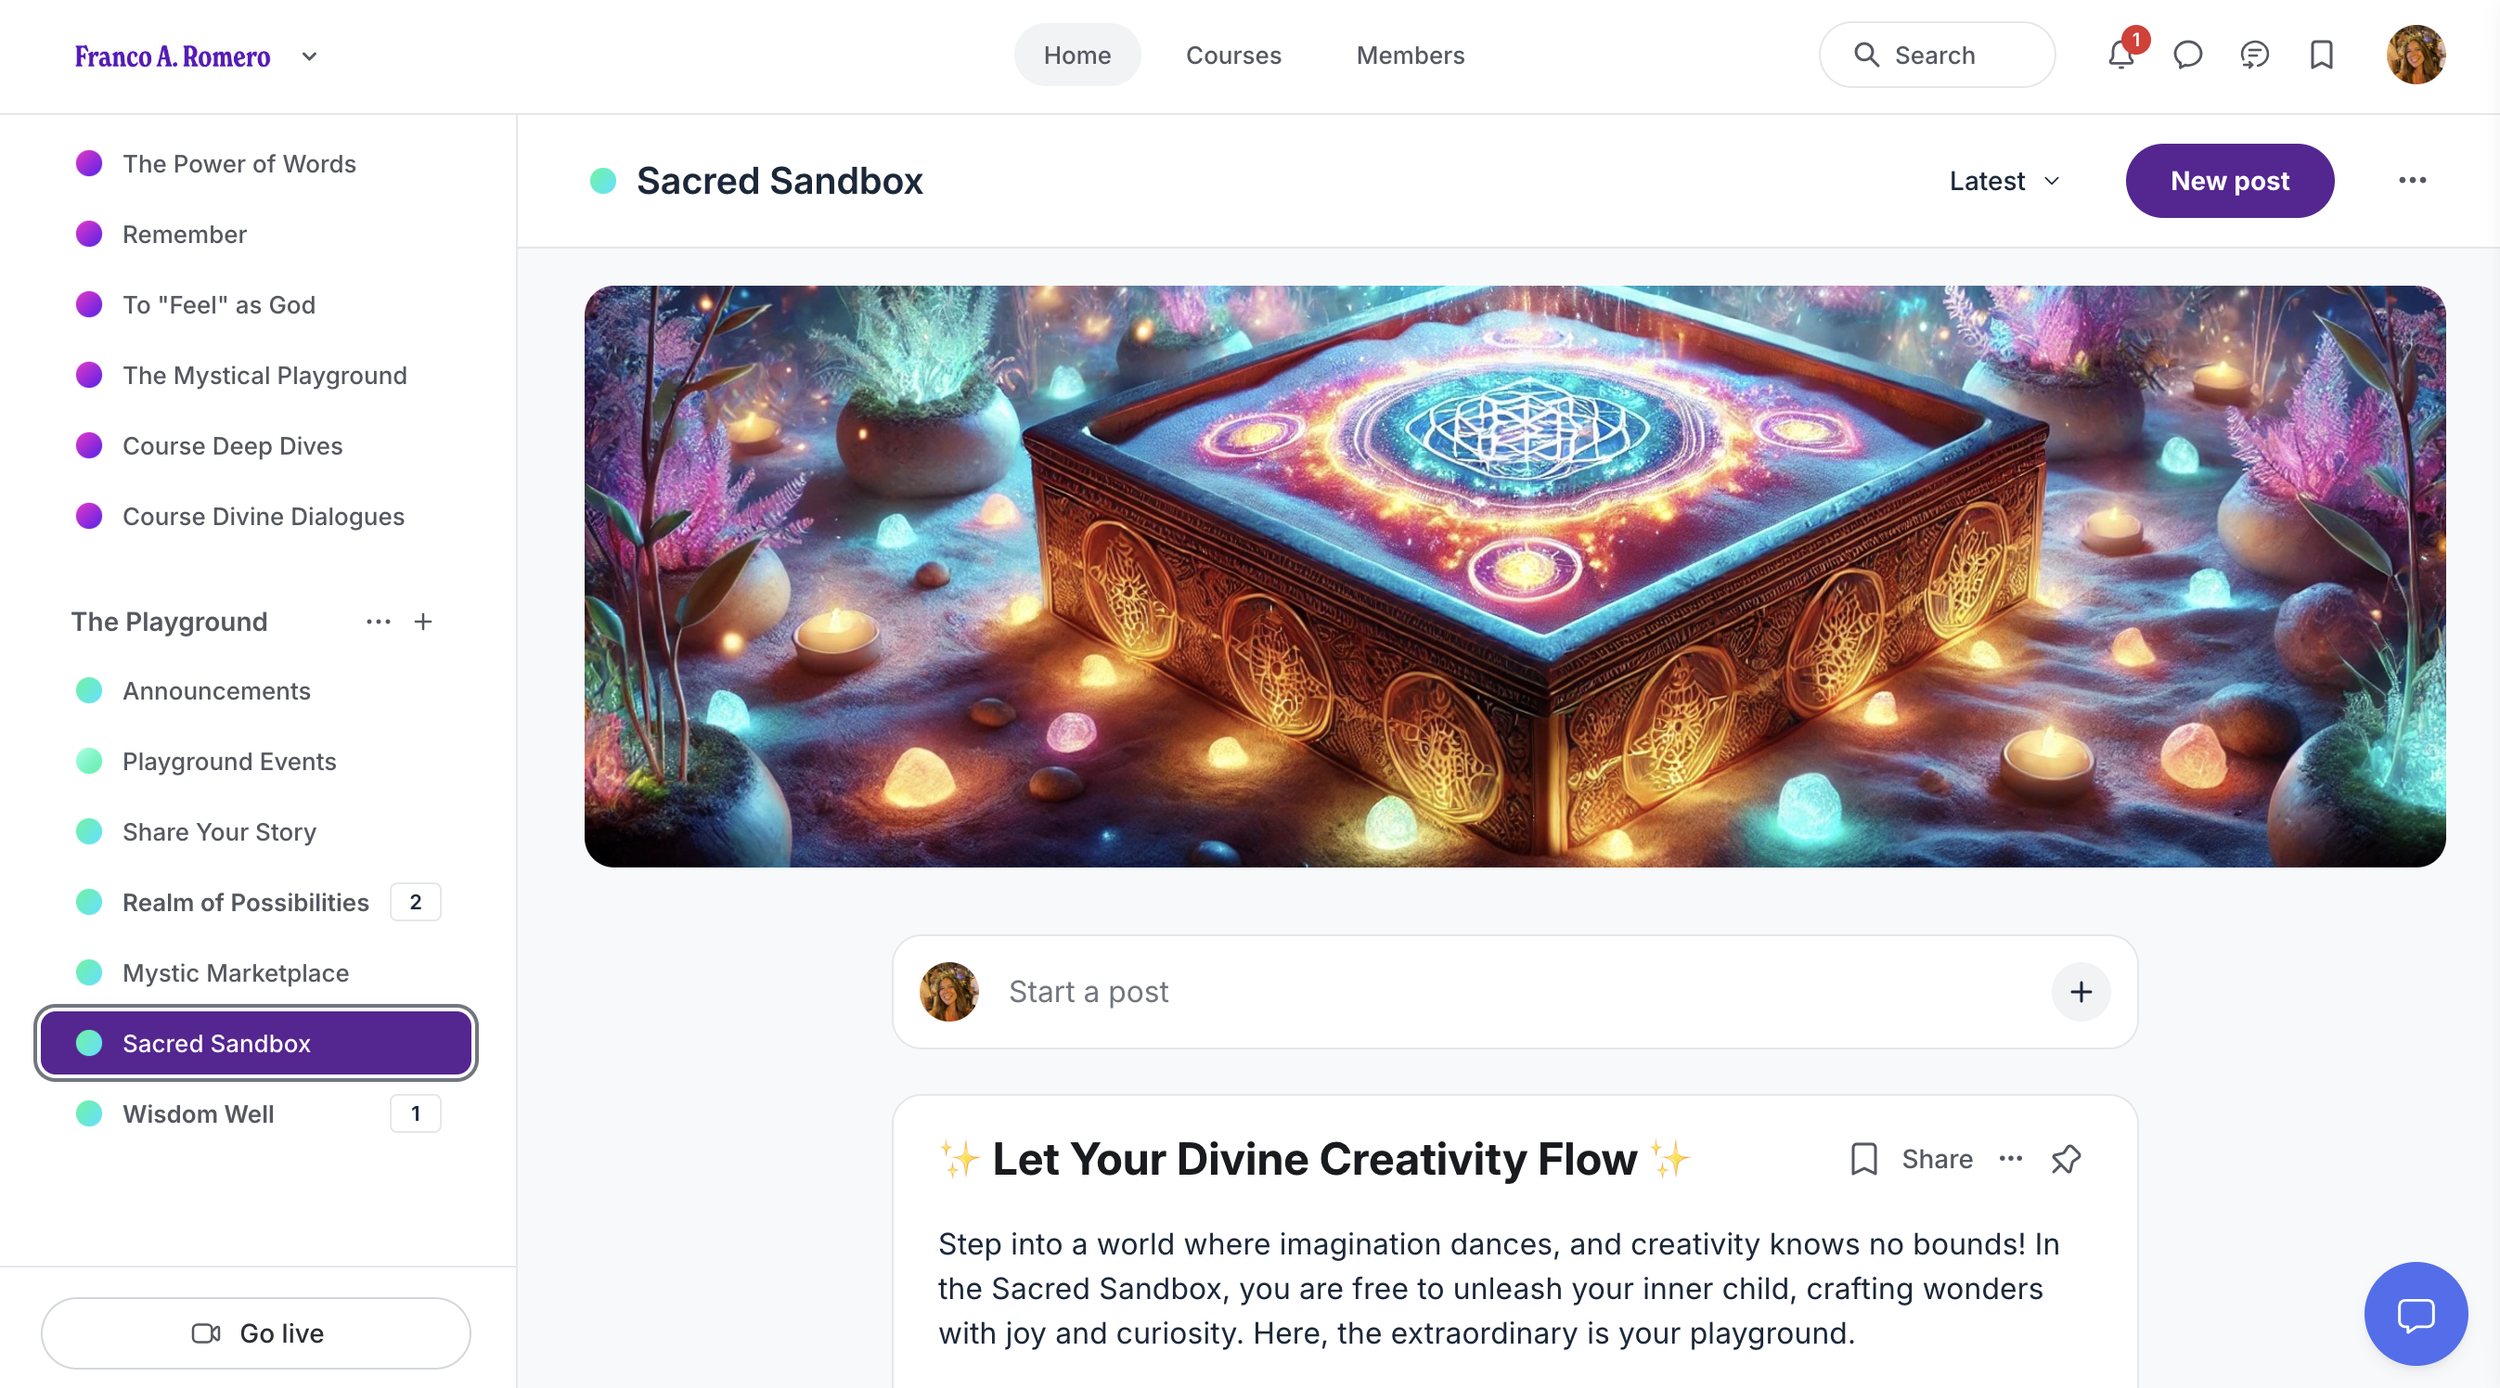Screen dimensions: 2500x1388
Task: Switch to the Courses tab
Action: click(1233, 55)
